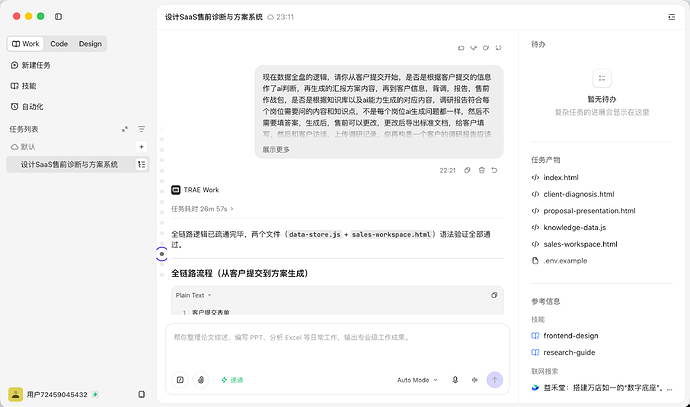Click the audio waveform icon near send

click(x=474, y=380)
